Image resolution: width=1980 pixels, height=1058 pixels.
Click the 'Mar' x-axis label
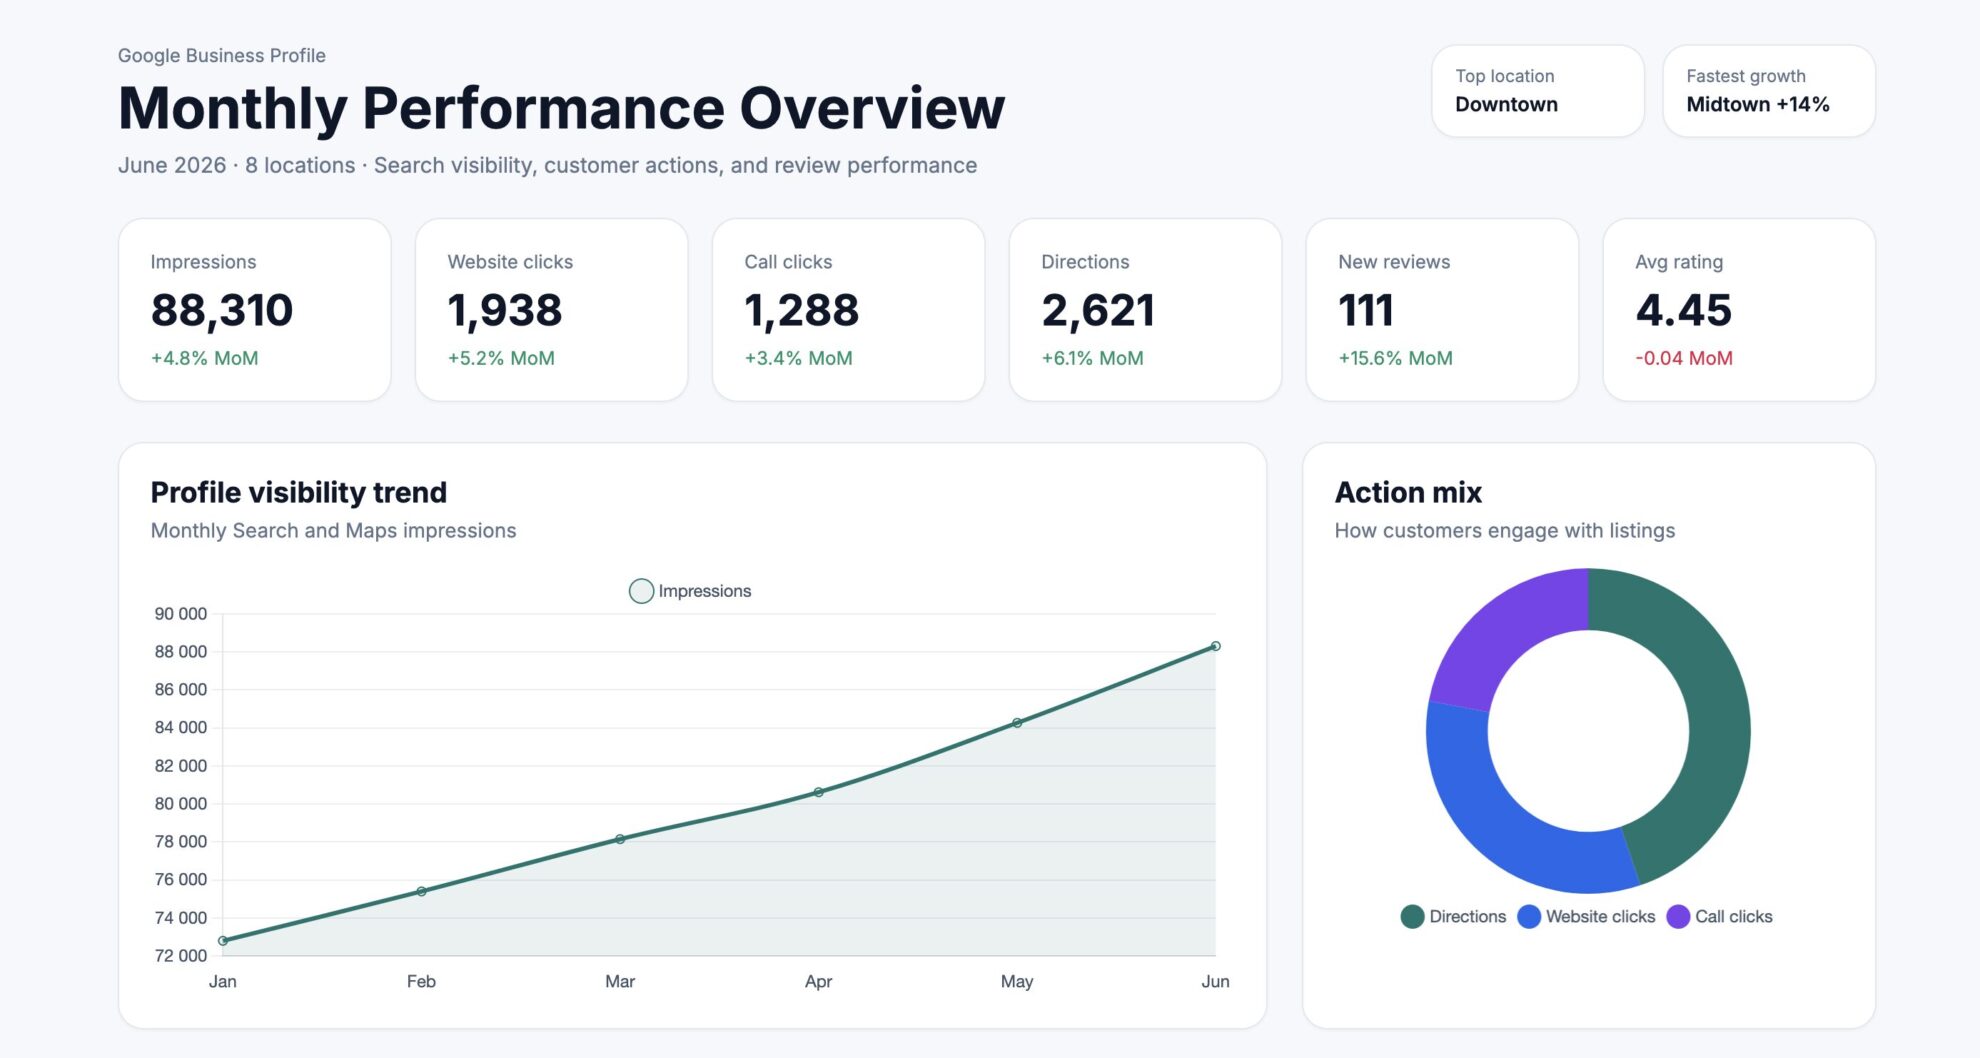click(x=620, y=982)
